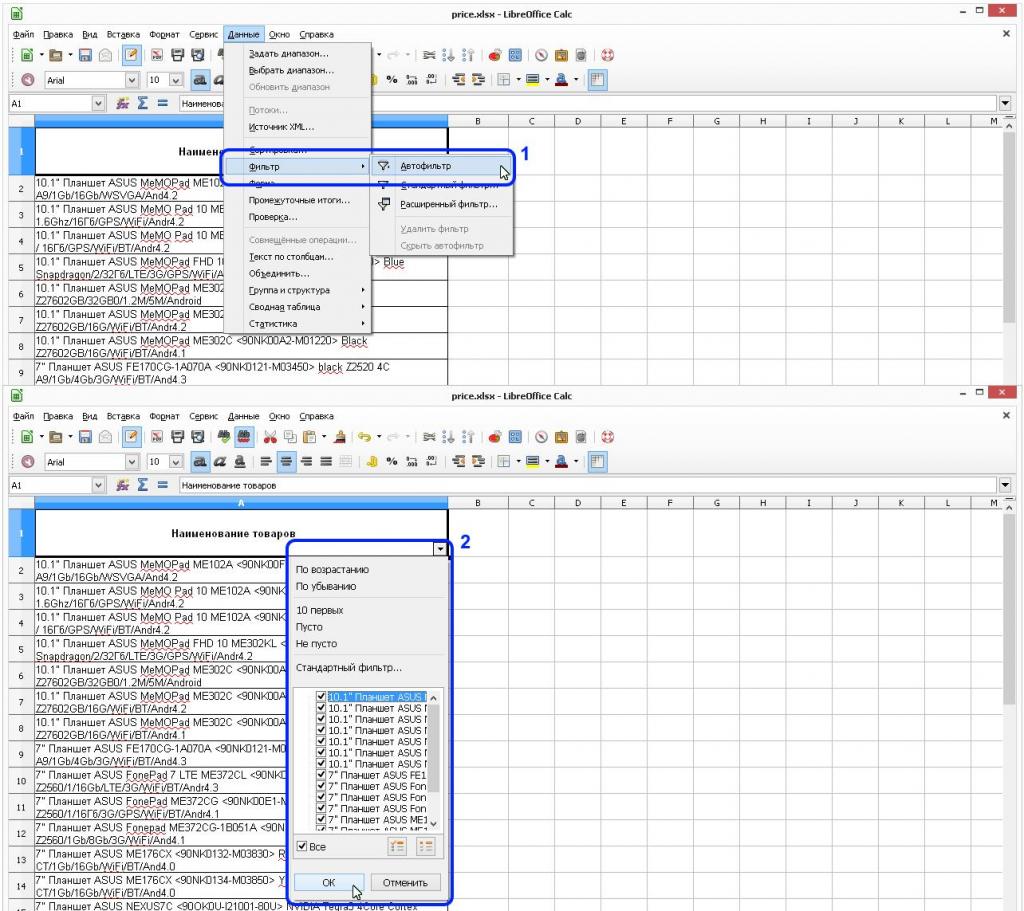
Task: Open 'Стандартный фильтр...' in filter popup
Action: [x=349, y=667]
